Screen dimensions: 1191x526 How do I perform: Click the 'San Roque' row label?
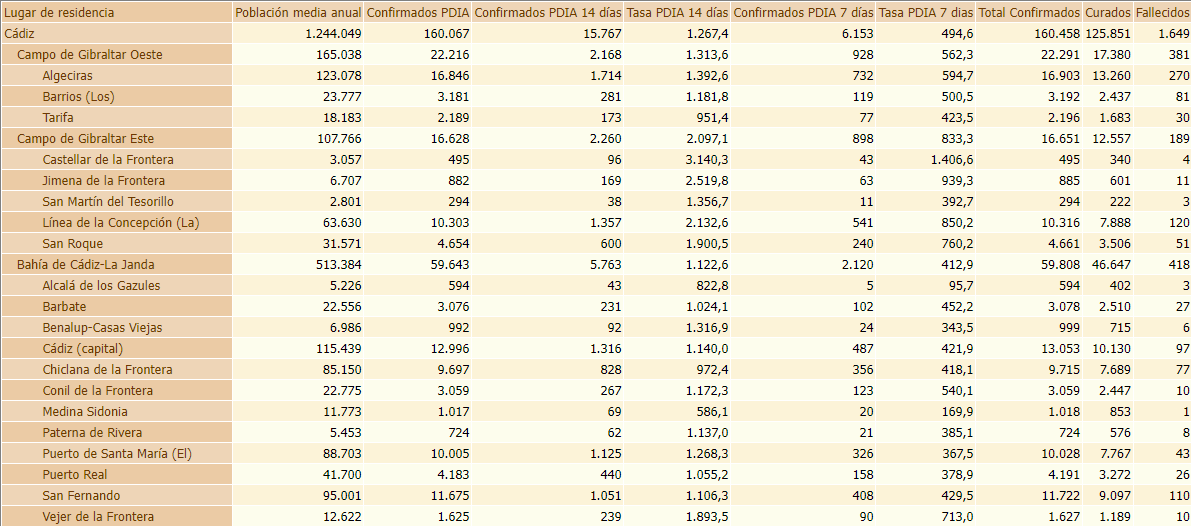click(72, 244)
